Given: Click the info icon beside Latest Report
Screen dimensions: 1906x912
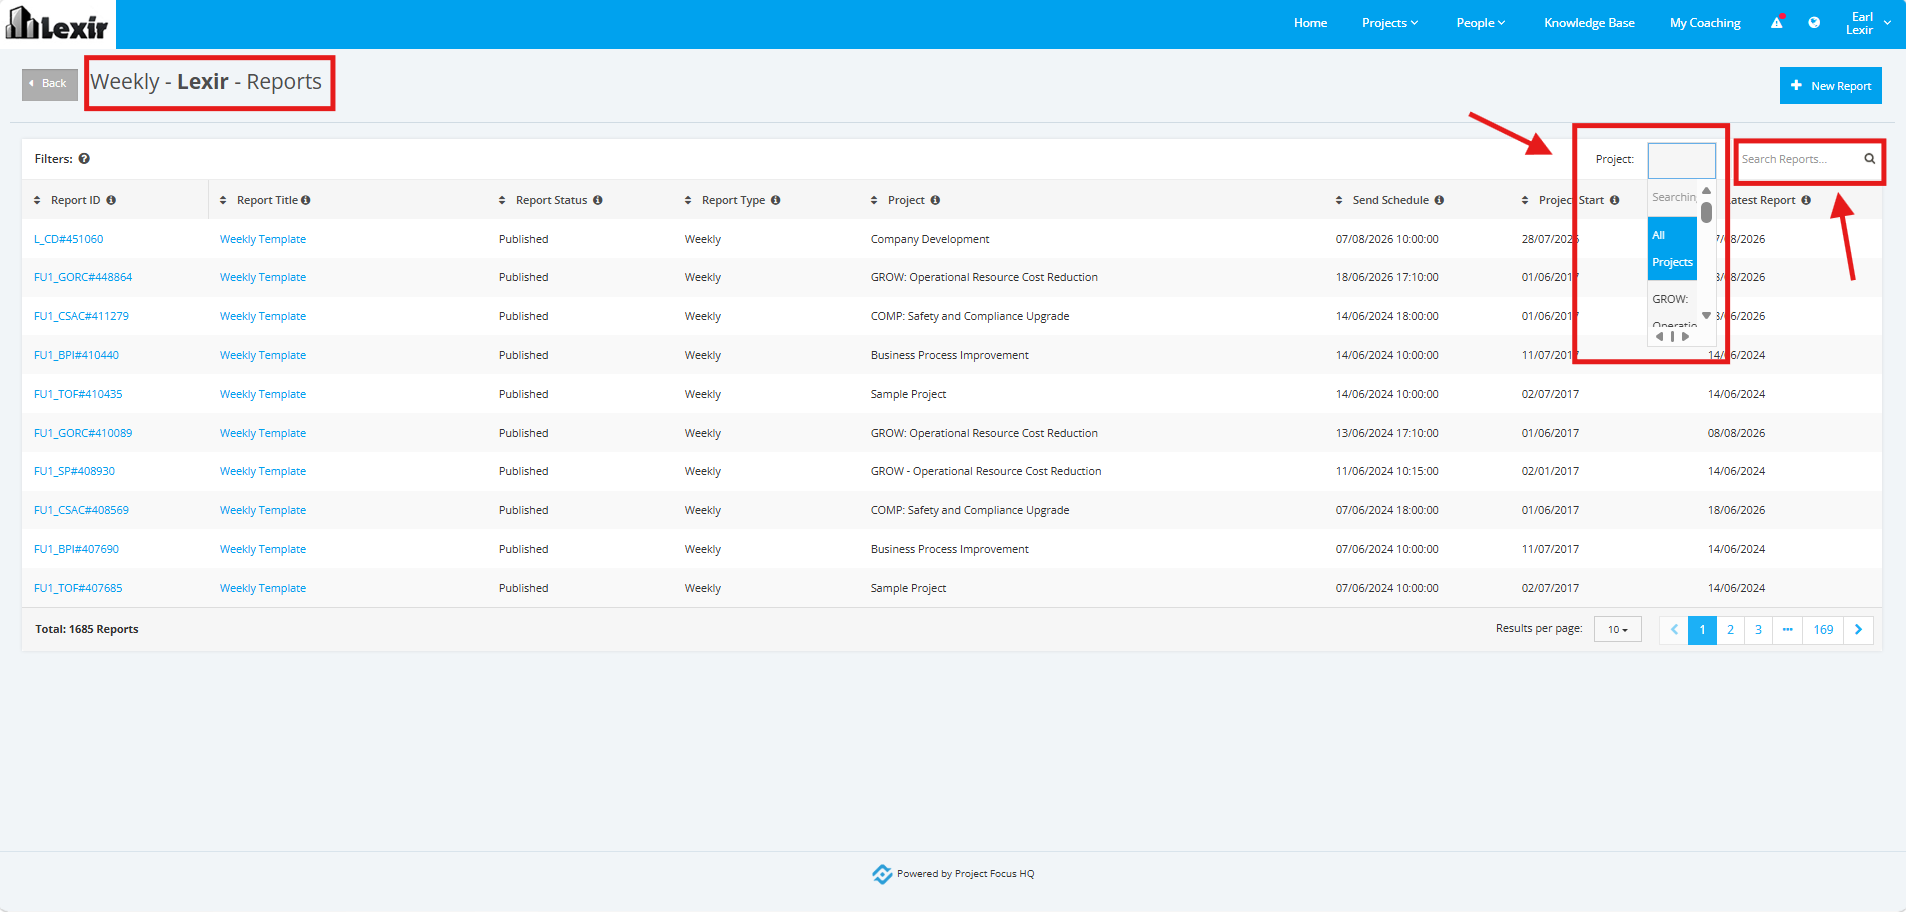Looking at the screenshot, I should pyautogui.click(x=1806, y=200).
